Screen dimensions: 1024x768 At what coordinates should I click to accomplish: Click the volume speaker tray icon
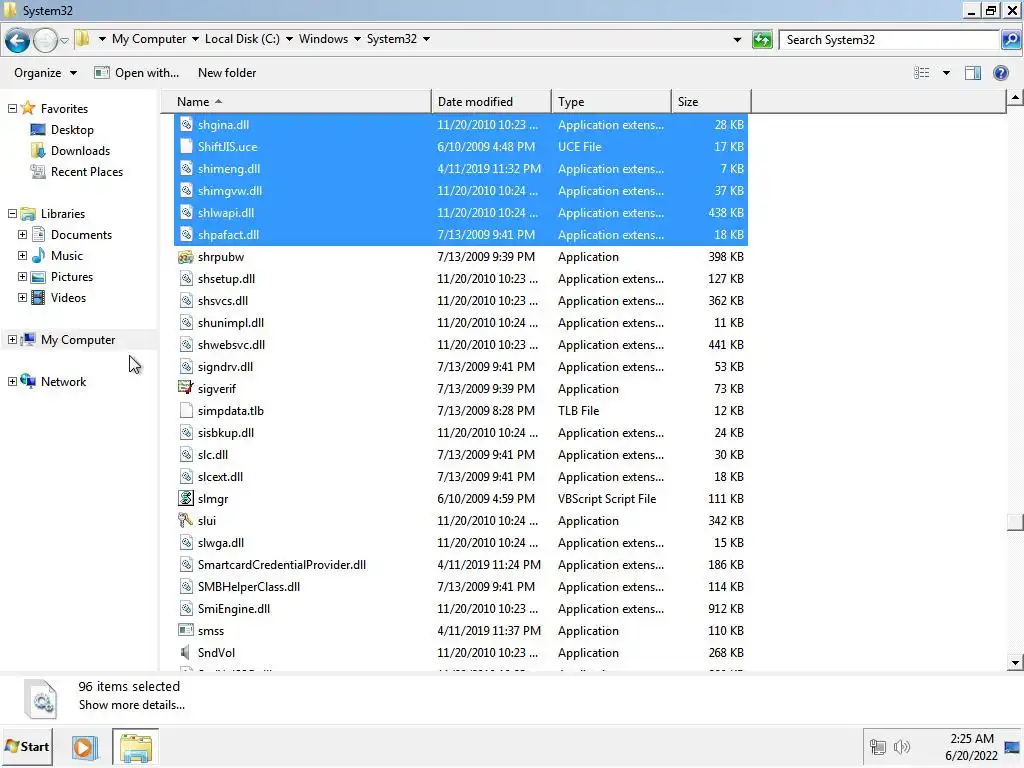coord(902,746)
